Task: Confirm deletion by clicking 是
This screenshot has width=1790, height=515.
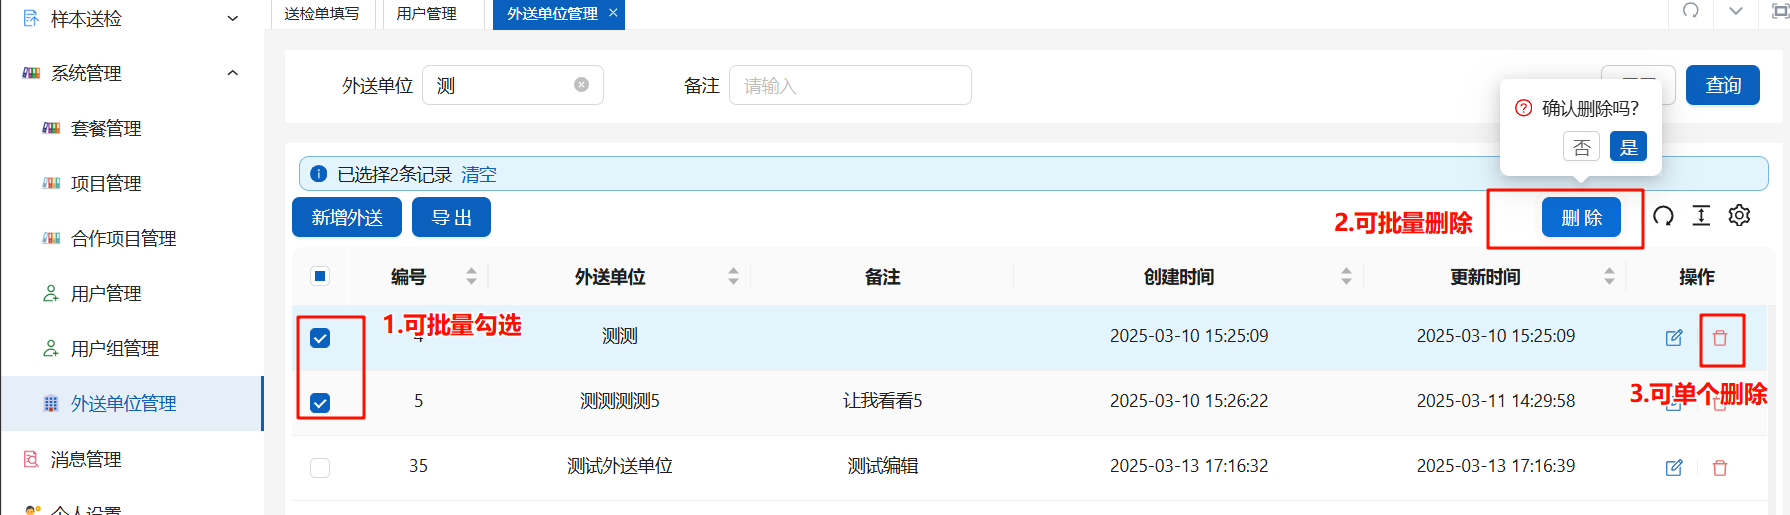Action: (1628, 147)
